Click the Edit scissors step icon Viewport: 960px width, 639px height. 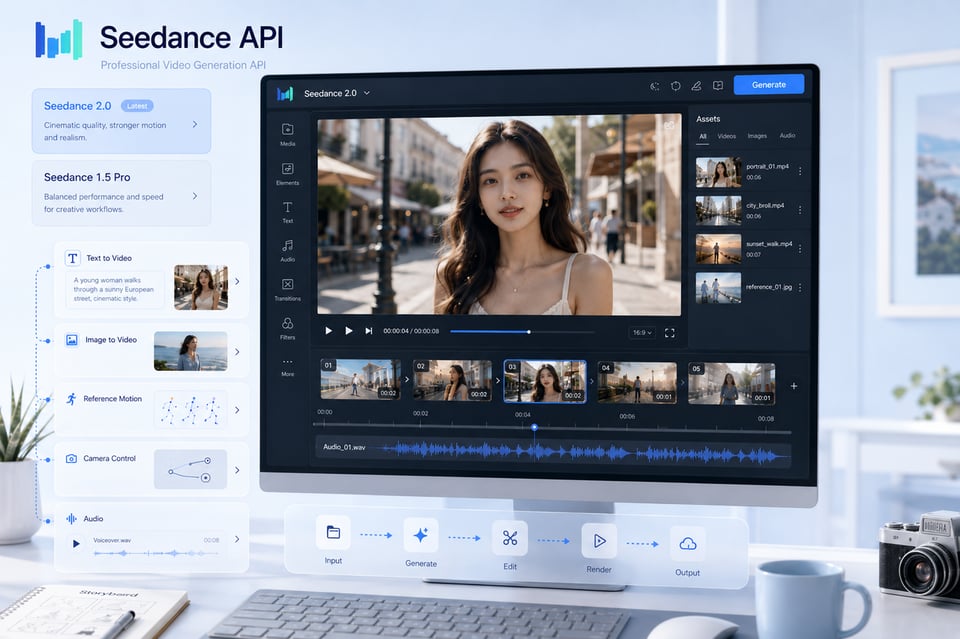pos(509,538)
